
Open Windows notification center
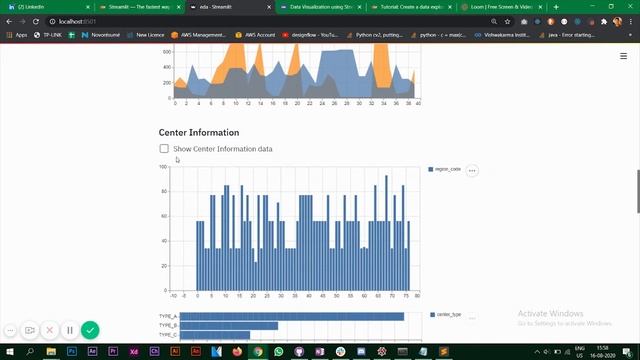627,352
